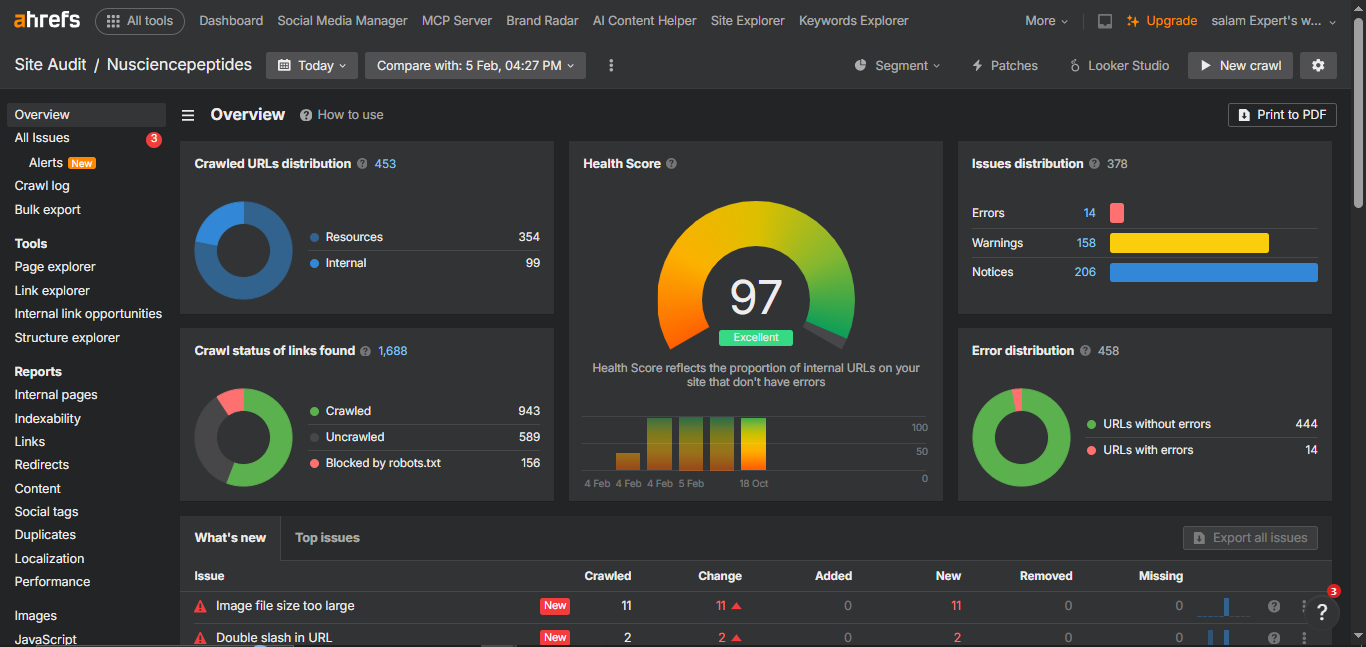1366x647 pixels.
Task: Click the Upgrade sparkle link
Action: pos(1161,21)
